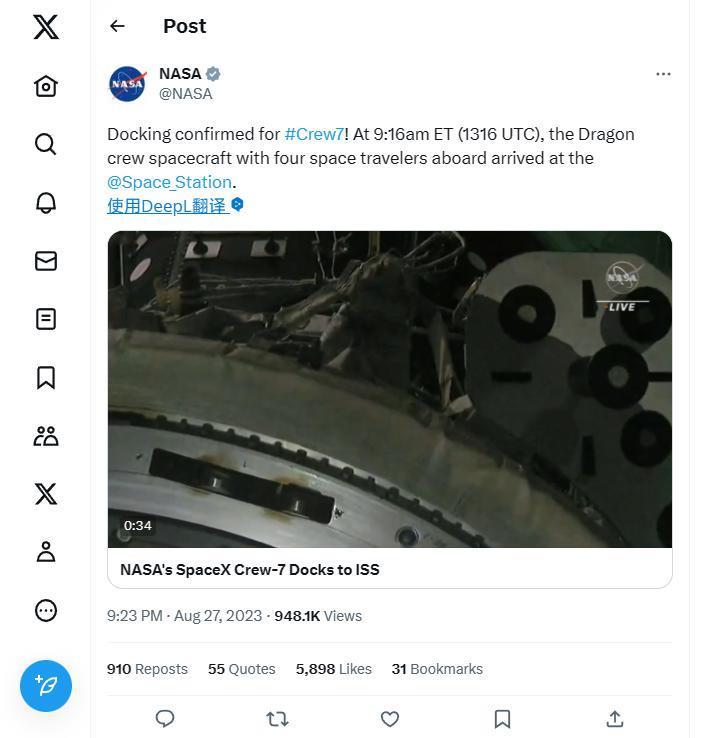The height and width of the screenshot is (738, 717).
Task: Bookmark this post from the action bar
Action: pos(502,718)
